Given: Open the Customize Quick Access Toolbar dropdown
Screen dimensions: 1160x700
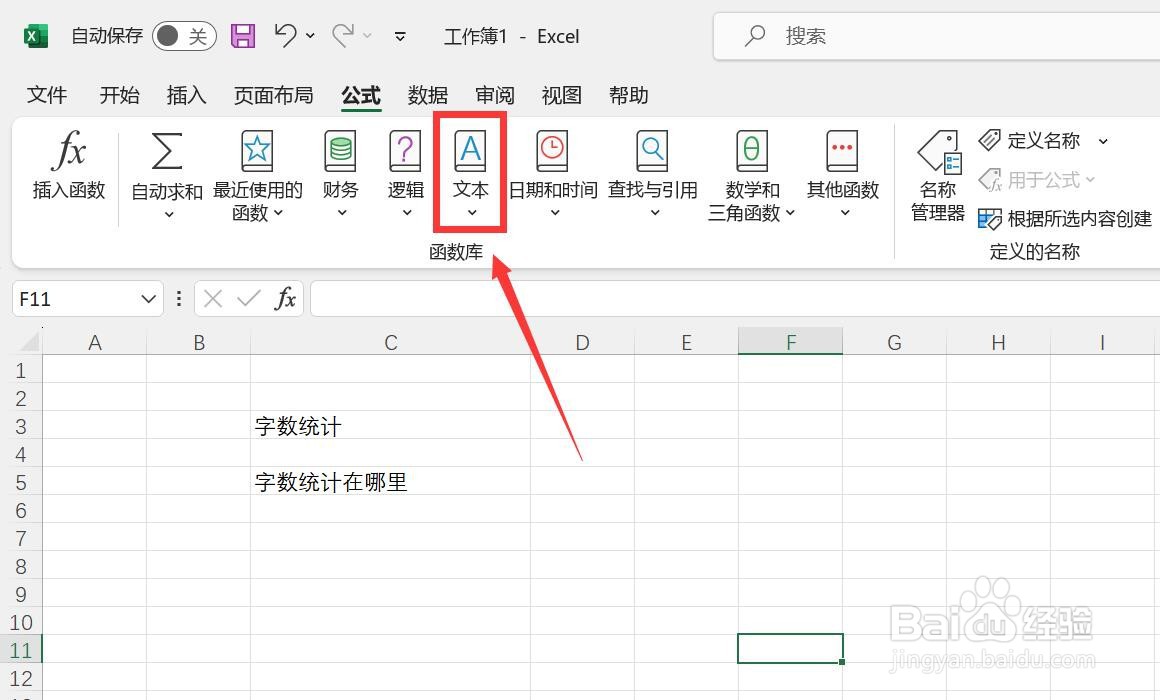Looking at the screenshot, I should pos(400,36).
